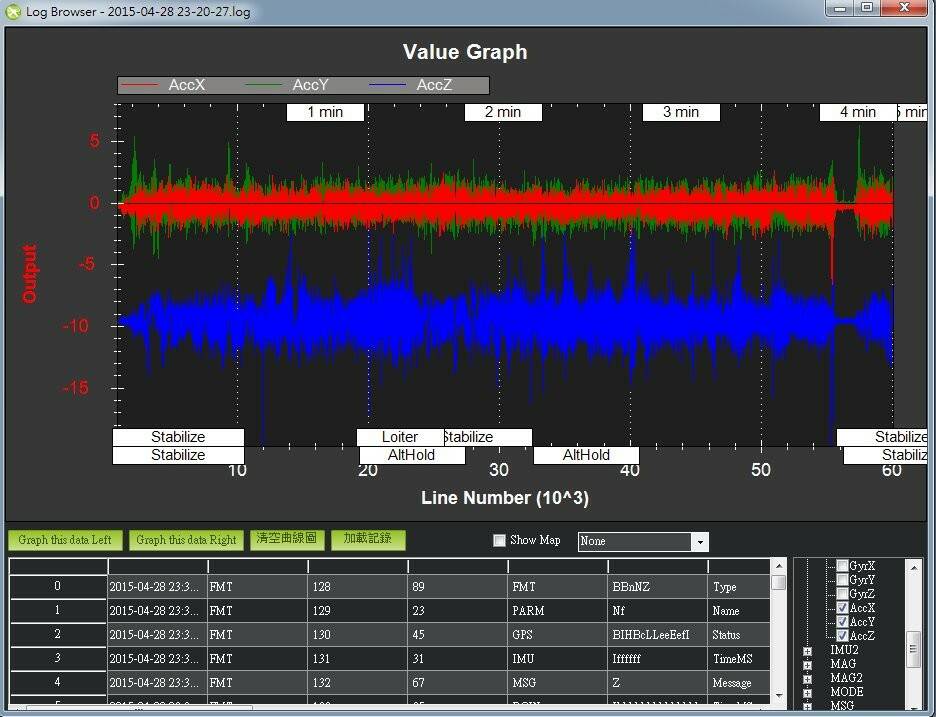Expand the MAG tree node
Viewport: 936px width, 717px height.
click(x=807, y=665)
